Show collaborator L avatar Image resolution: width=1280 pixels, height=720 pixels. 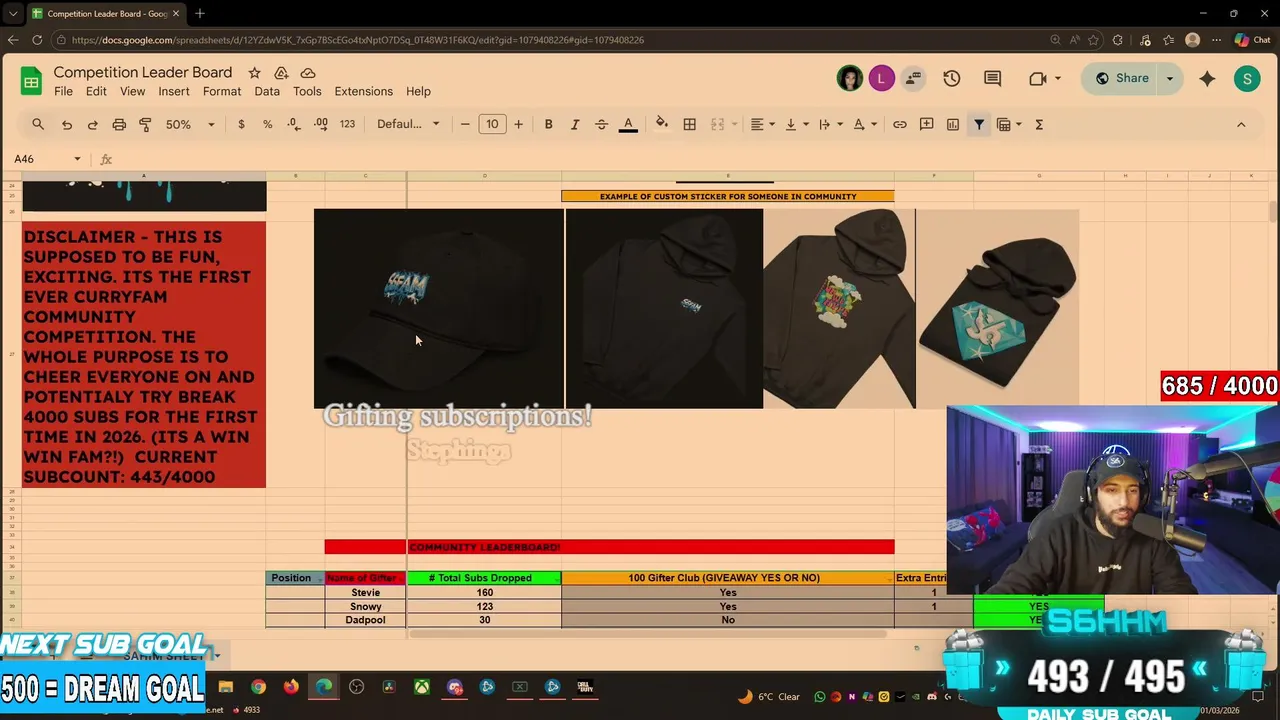(881, 78)
